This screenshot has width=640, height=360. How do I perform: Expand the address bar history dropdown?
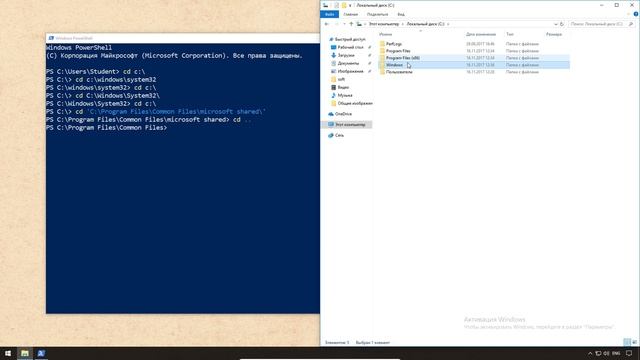[555, 24]
